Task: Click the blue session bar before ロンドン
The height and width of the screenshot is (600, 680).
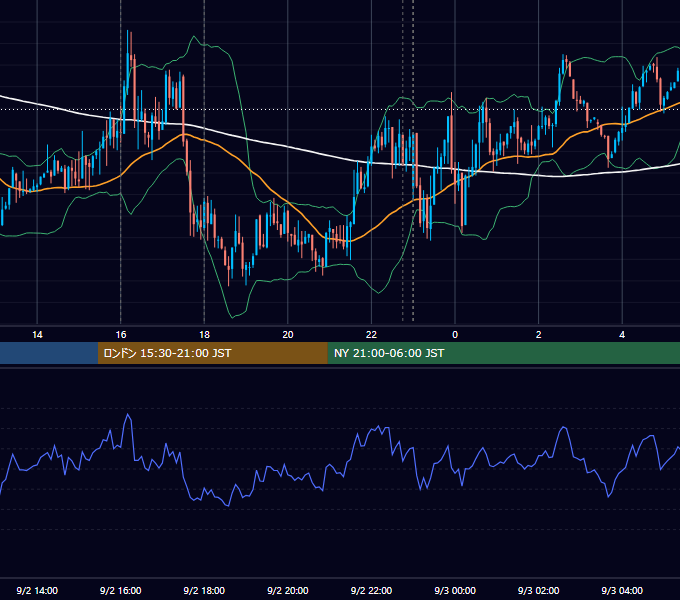Action: click(49, 353)
